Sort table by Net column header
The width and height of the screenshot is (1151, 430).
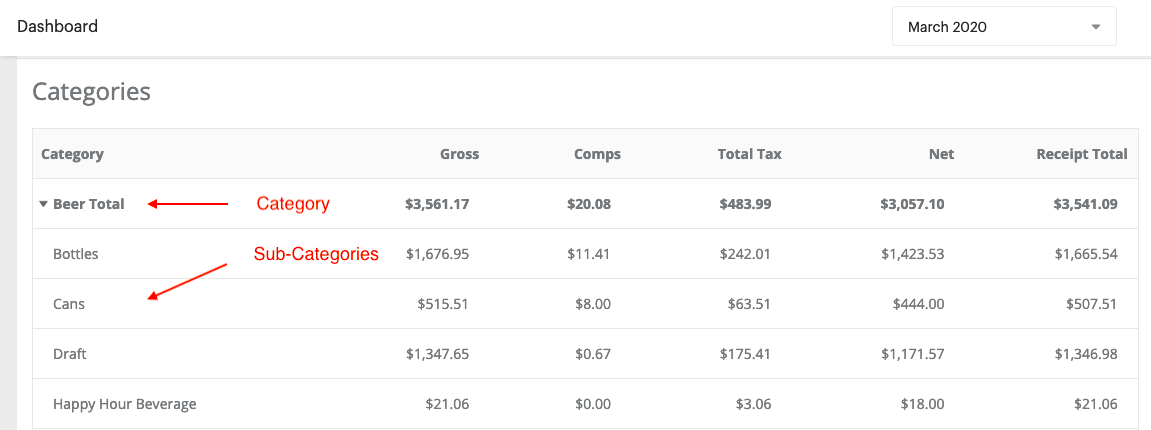coord(943,154)
